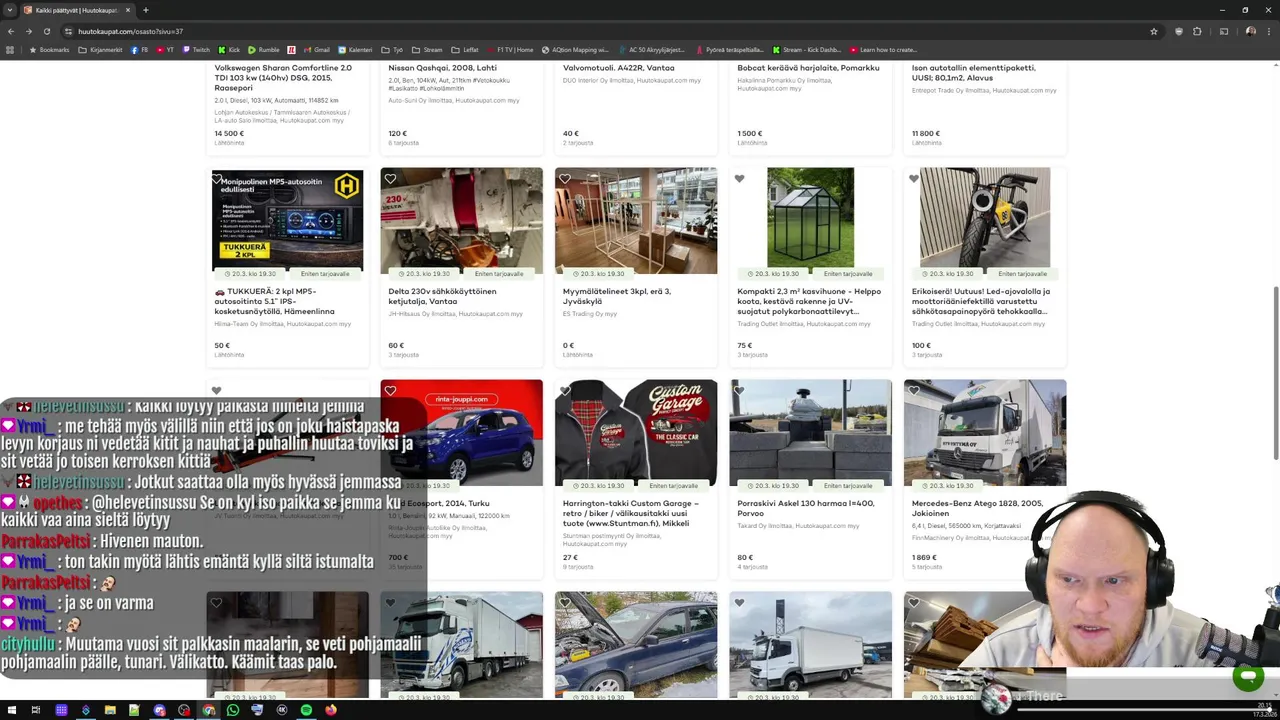The width and height of the screenshot is (1280, 720).
Task: Open Windows Start menu
Action: click(11, 710)
